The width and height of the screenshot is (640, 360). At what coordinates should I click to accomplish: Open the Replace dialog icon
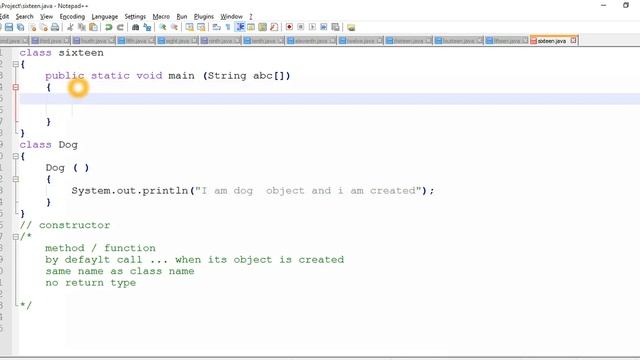(147, 27)
